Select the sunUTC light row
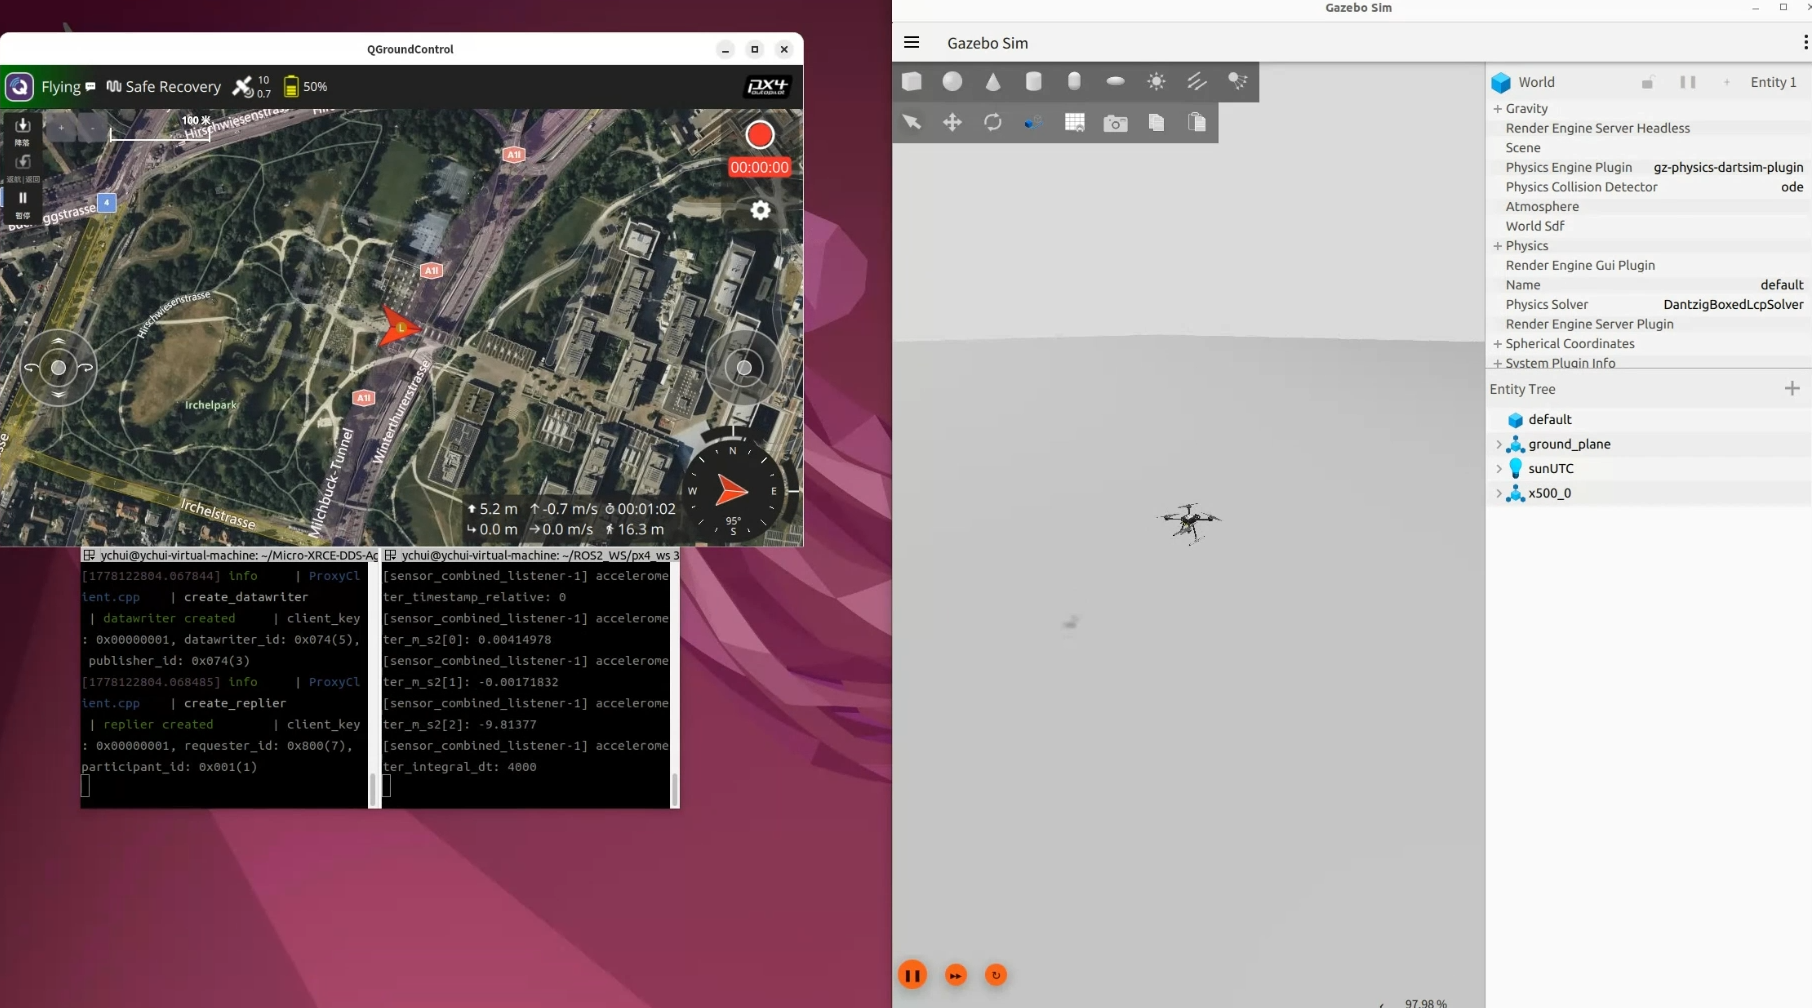1812x1008 pixels. point(1649,468)
